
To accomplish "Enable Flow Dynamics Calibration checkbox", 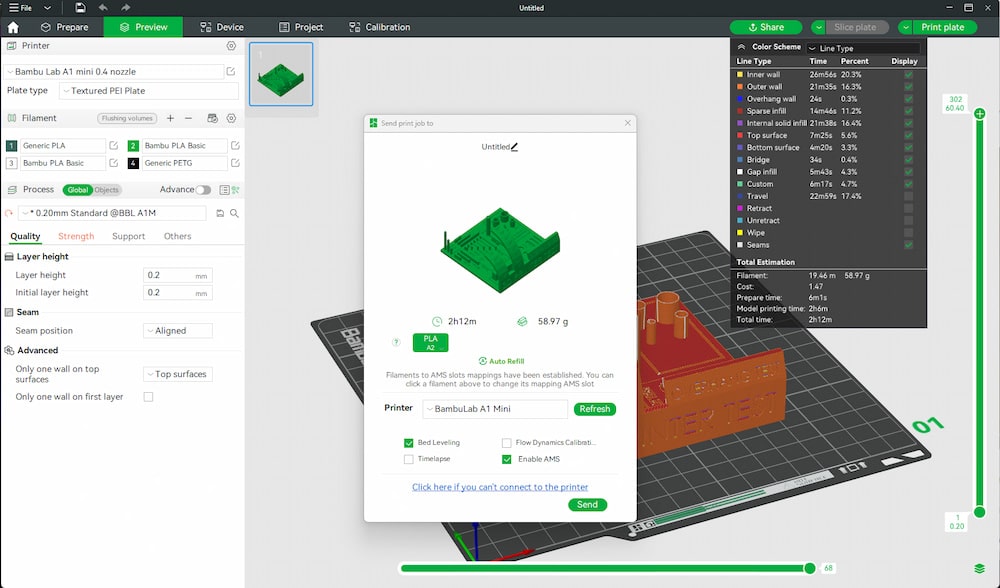I will [x=506, y=443].
